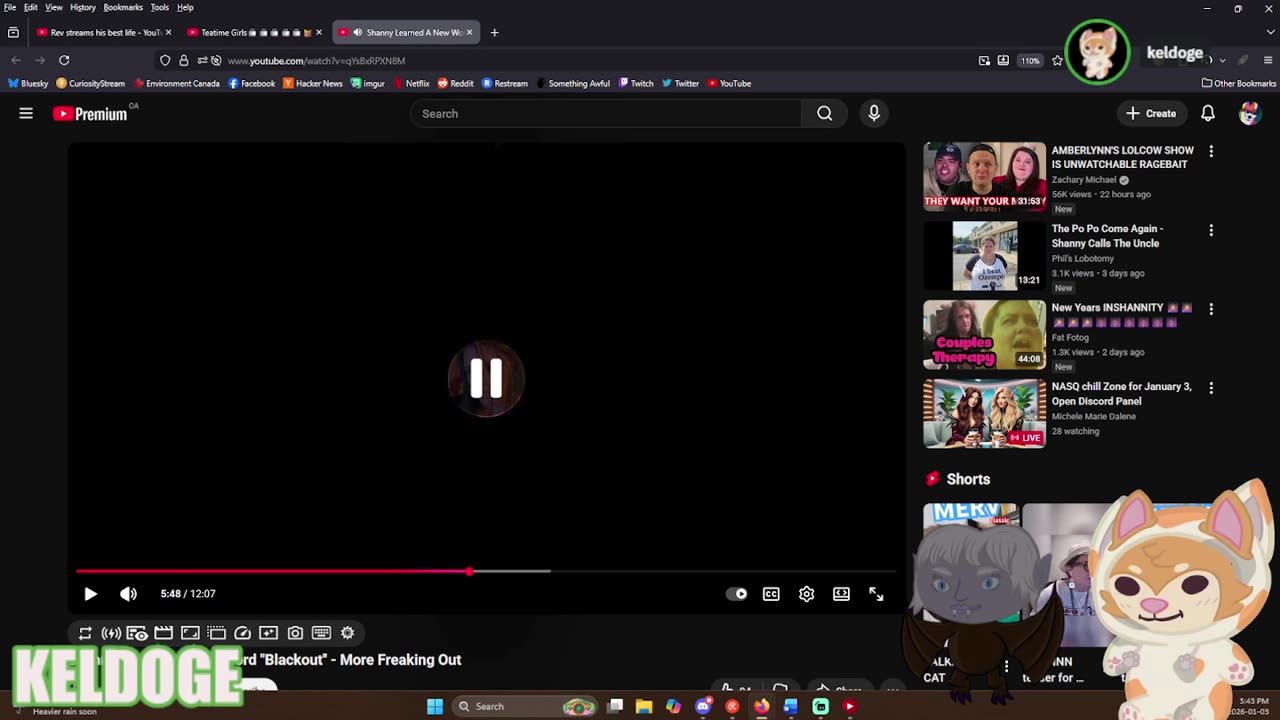Open the Edit menu

31,7
